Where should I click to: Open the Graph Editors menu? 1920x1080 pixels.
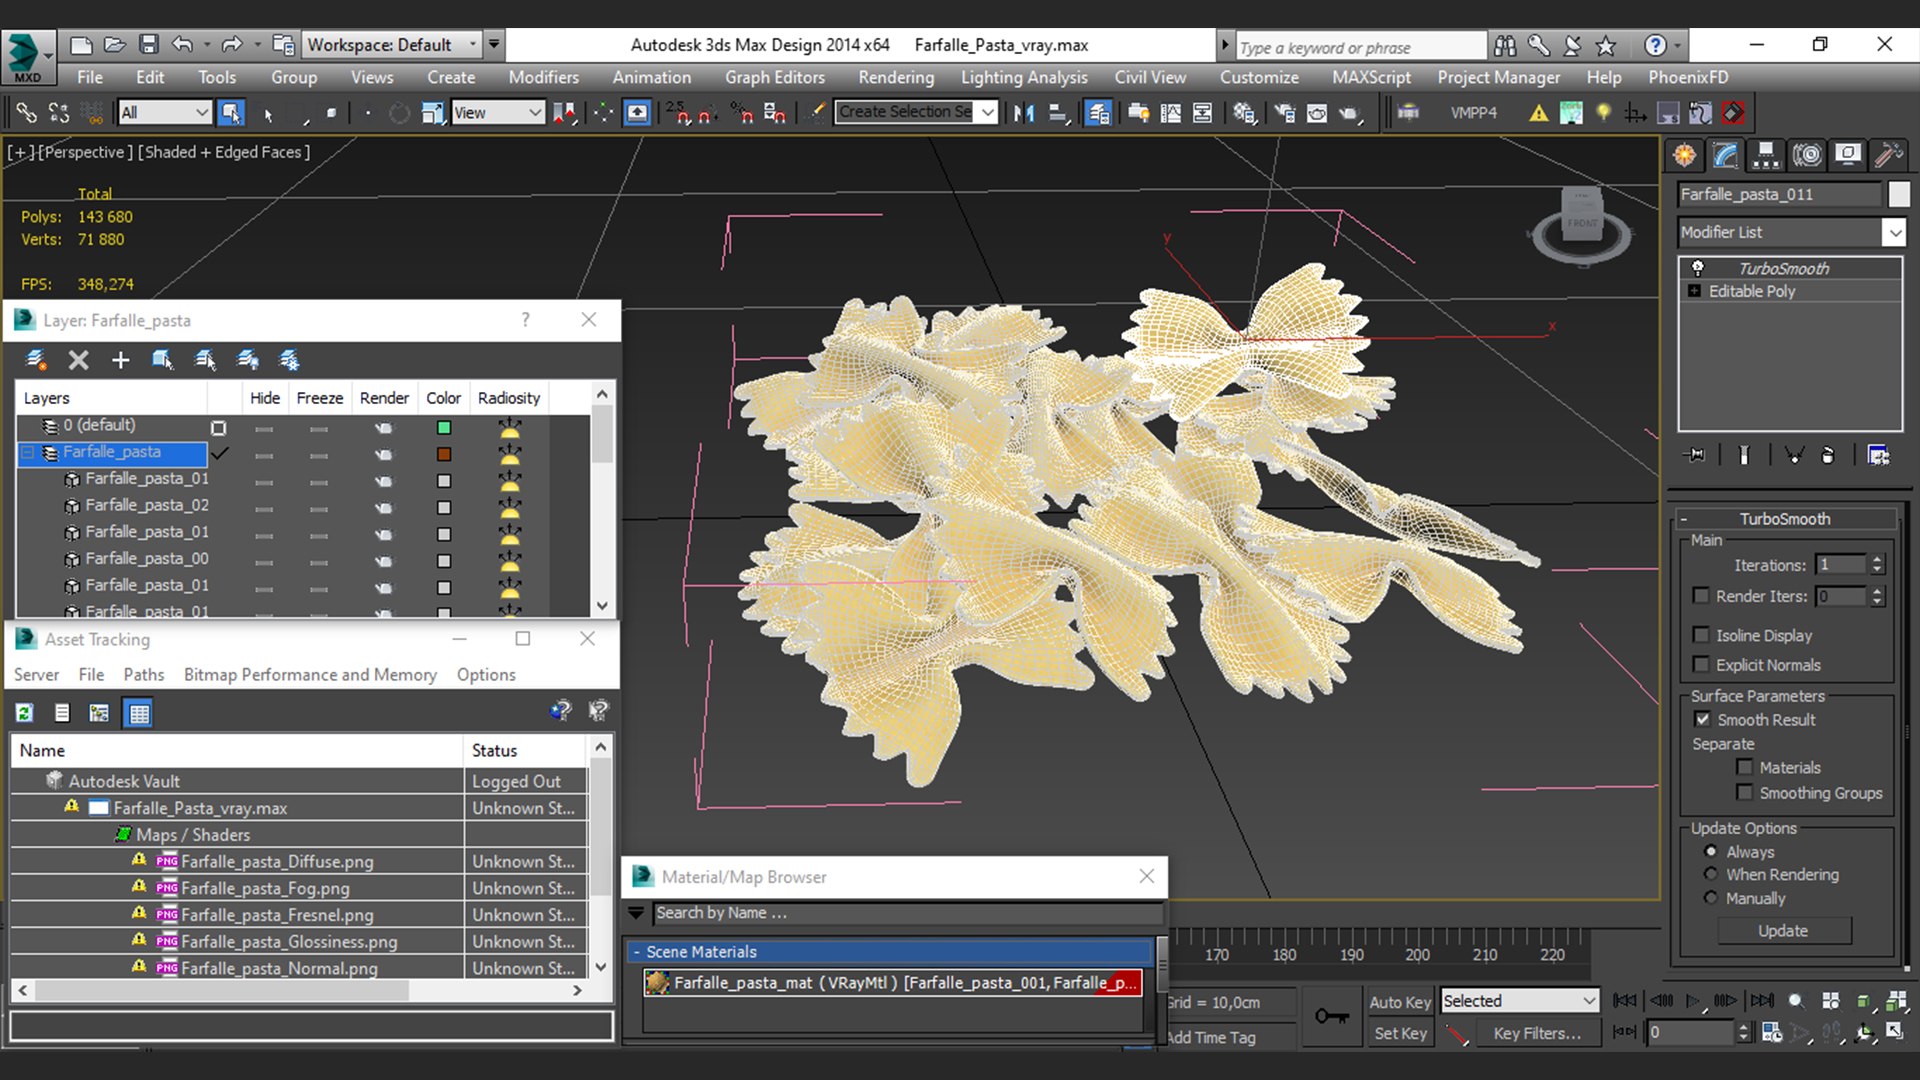pyautogui.click(x=775, y=77)
